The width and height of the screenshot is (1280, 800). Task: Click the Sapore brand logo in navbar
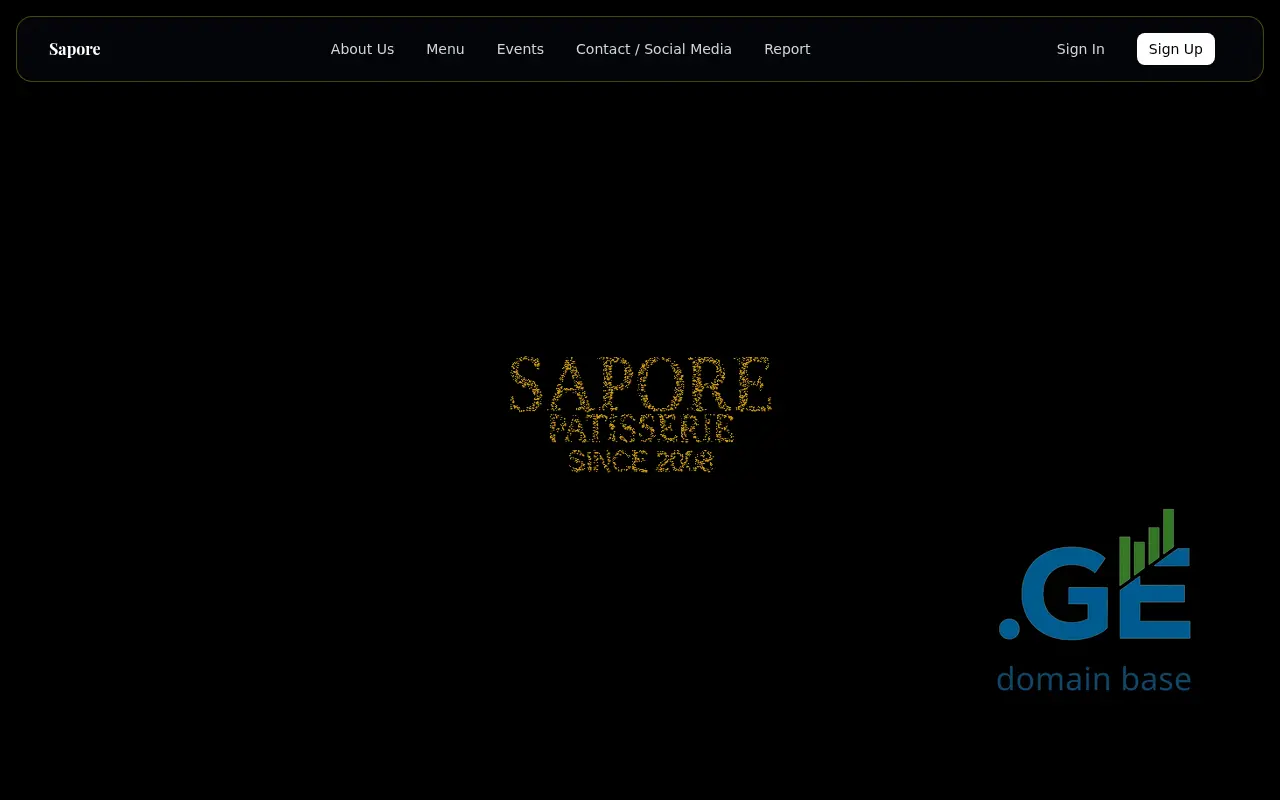click(74, 49)
